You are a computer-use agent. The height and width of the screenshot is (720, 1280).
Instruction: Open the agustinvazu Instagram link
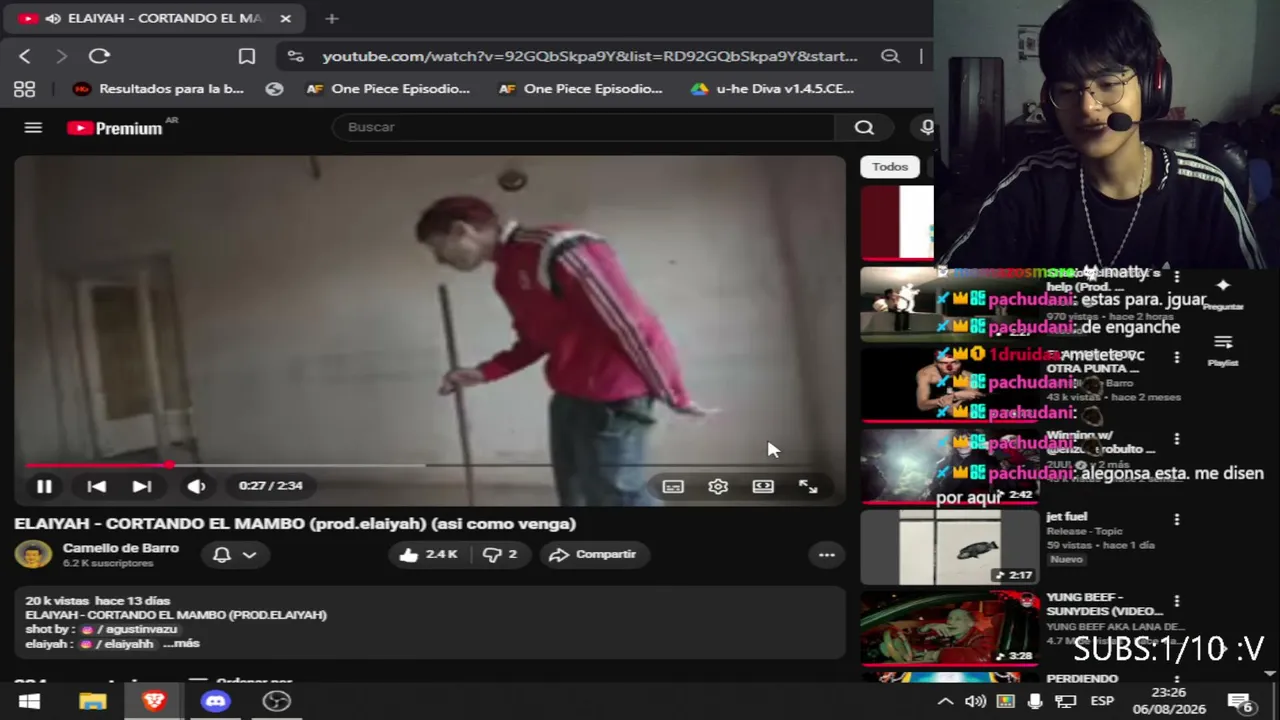click(129, 629)
